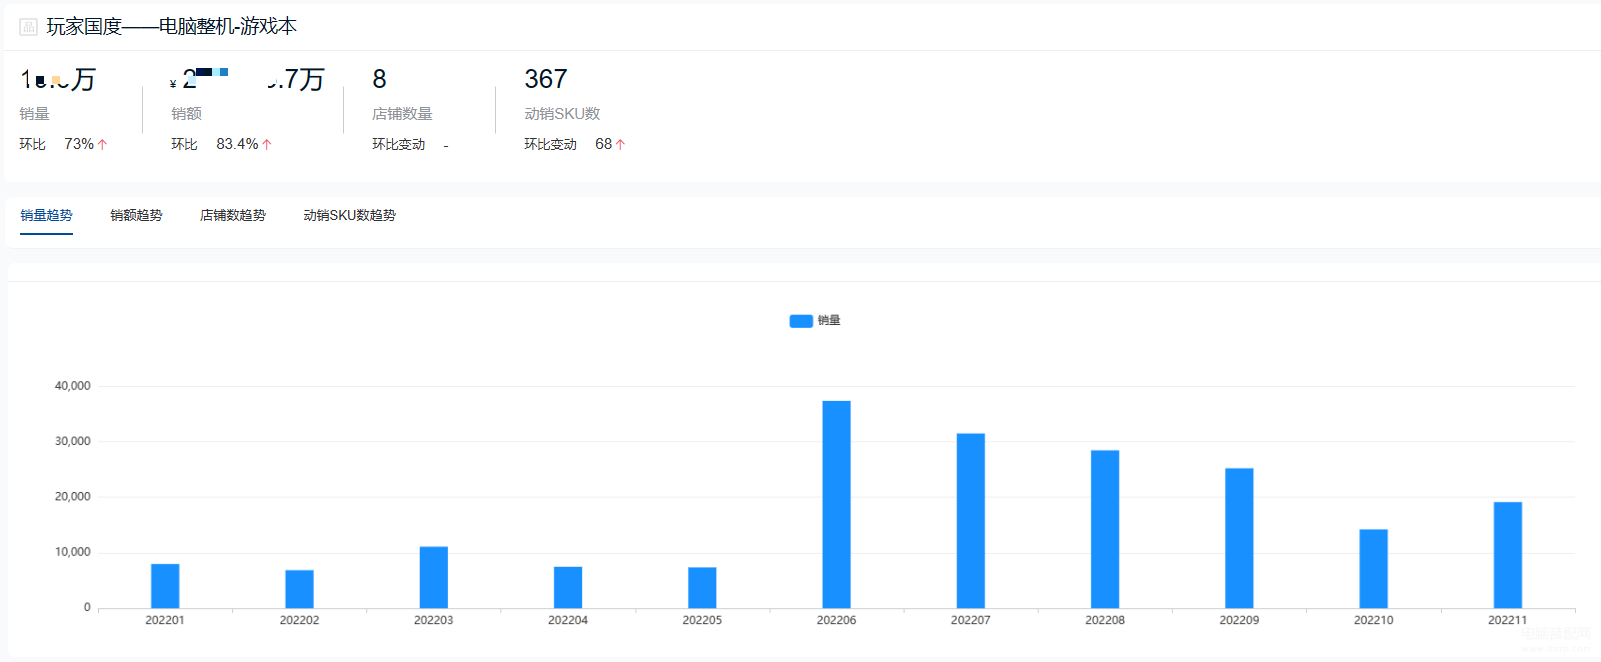Click the up arrow next to 68
This screenshot has width=1601, height=662.
tap(620, 145)
